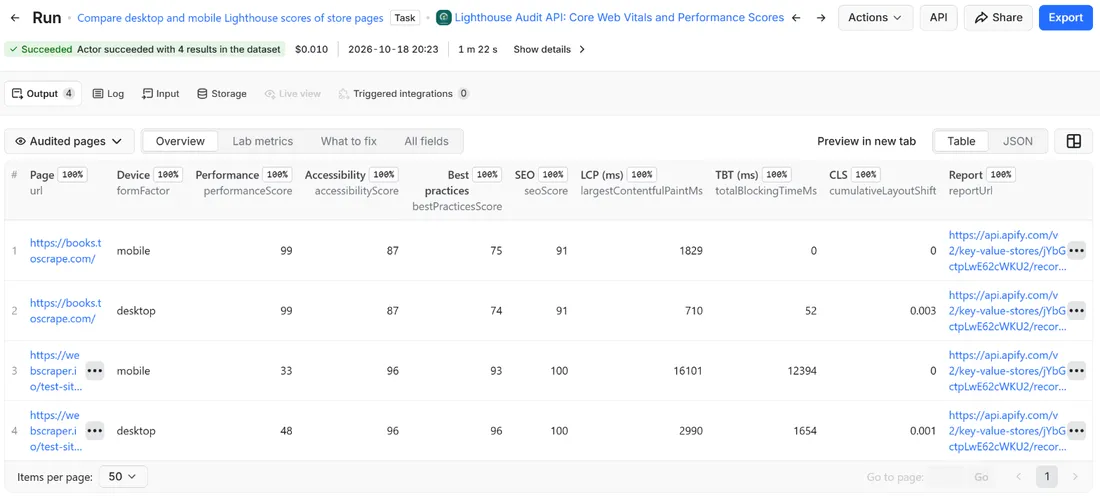This screenshot has height=497, width=1100.
Task: Click the API button
Action: click(939, 18)
